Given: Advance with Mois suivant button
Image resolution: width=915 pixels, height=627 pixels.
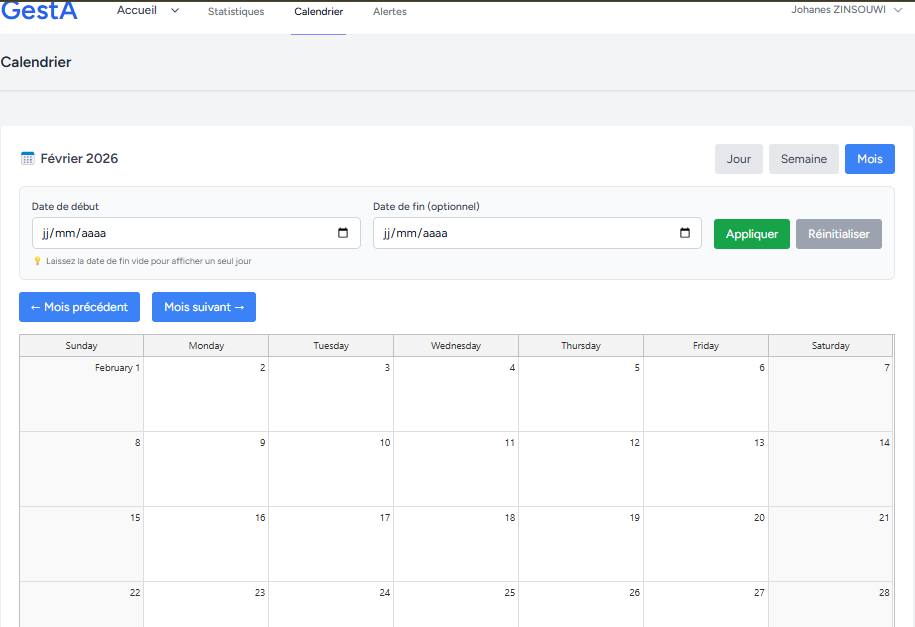Looking at the screenshot, I should pyautogui.click(x=204, y=307).
